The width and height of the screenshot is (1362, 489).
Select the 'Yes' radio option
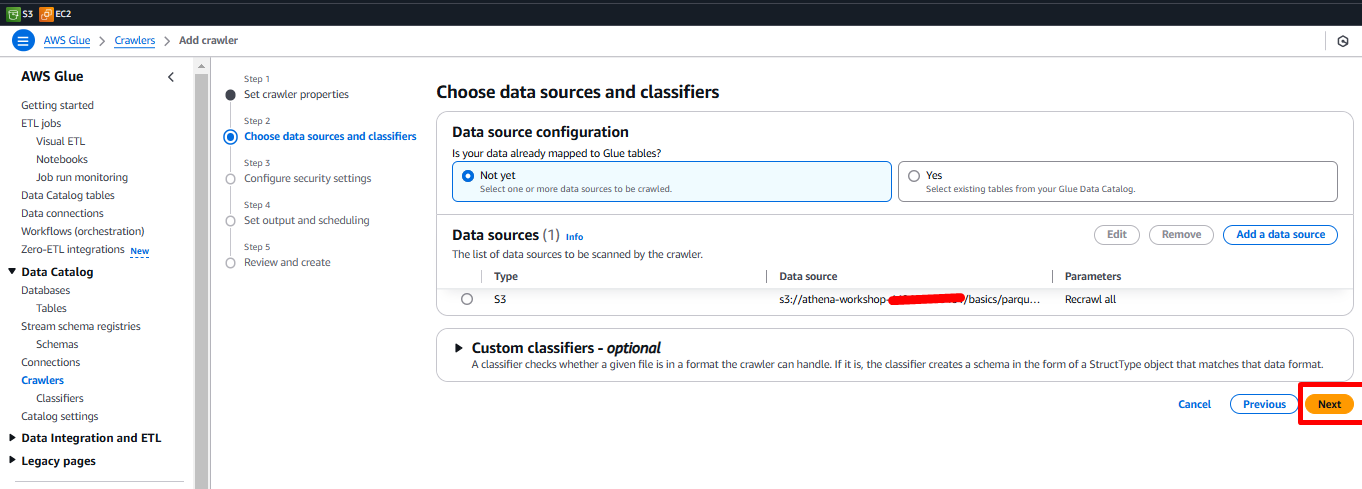(913, 176)
